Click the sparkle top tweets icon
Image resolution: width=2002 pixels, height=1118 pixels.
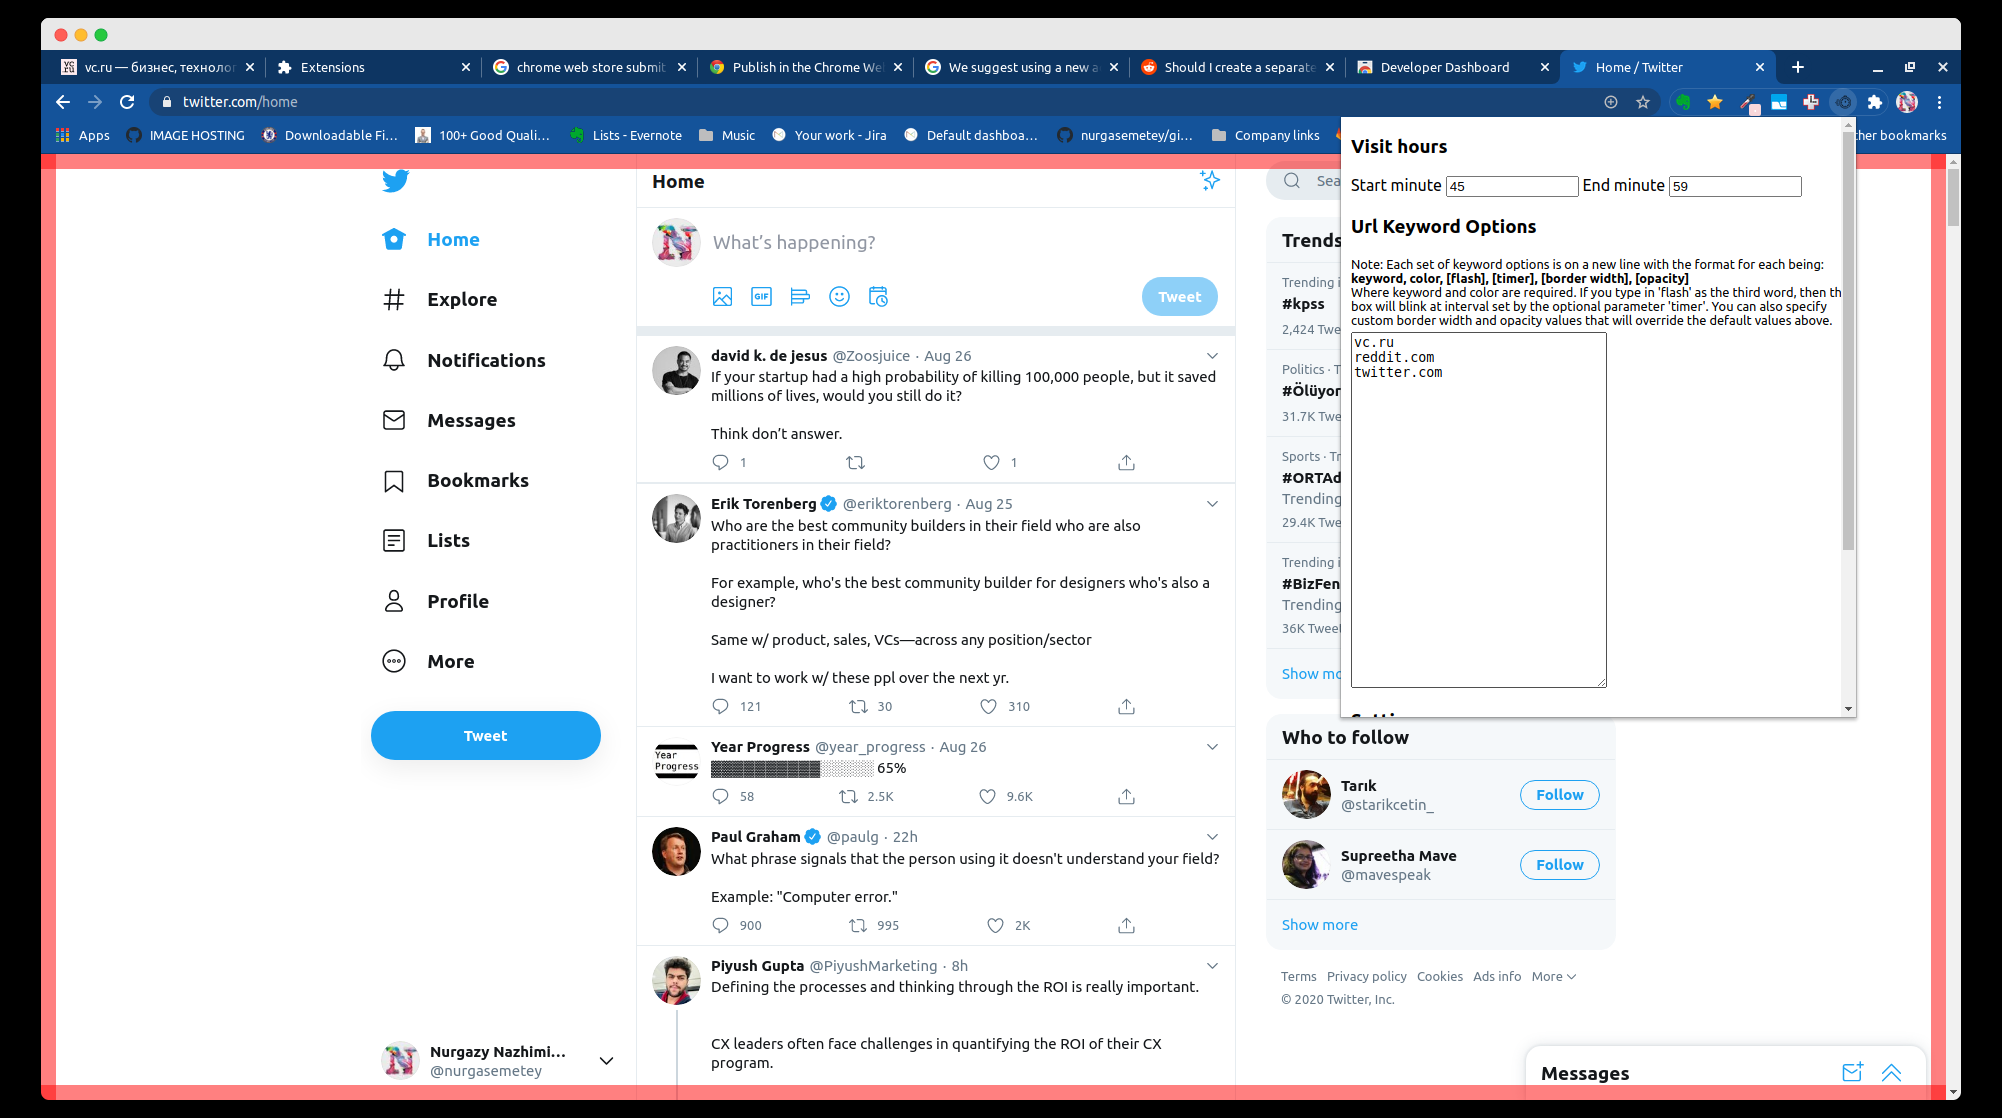point(1210,181)
